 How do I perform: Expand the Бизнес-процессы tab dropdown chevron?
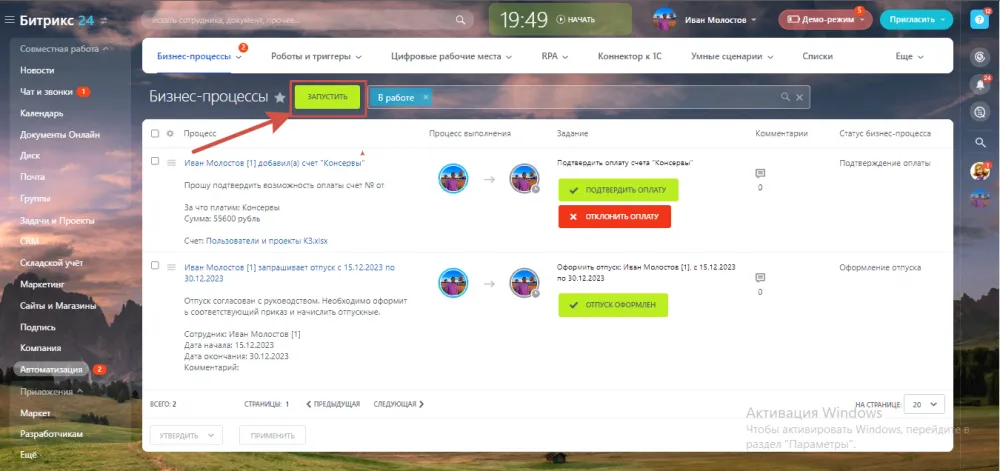(239, 57)
